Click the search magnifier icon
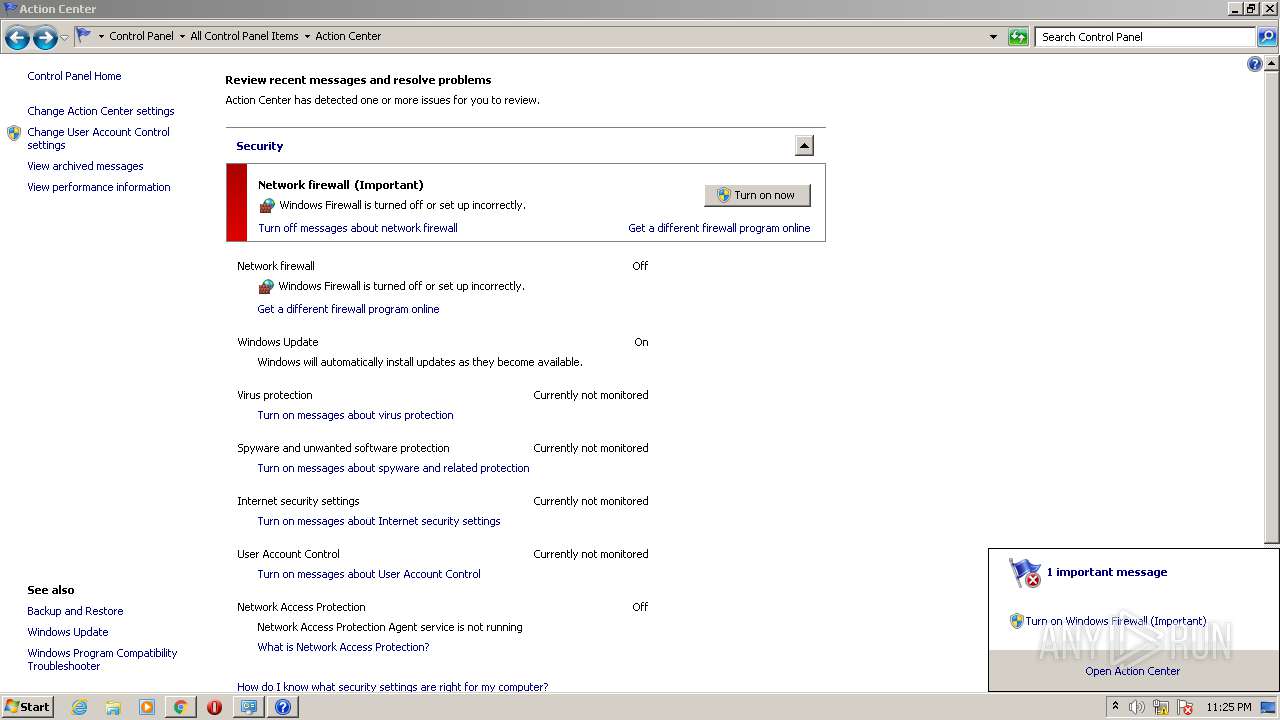1280x720 pixels. (x=1267, y=37)
